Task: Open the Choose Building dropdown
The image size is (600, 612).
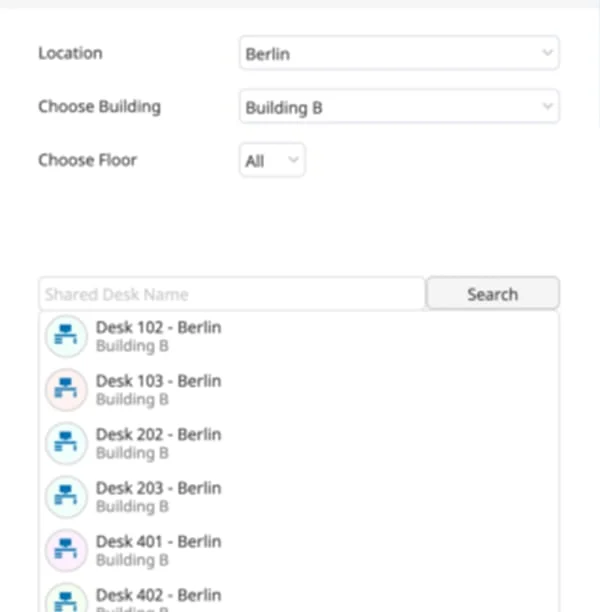Action: coord(399,107)
